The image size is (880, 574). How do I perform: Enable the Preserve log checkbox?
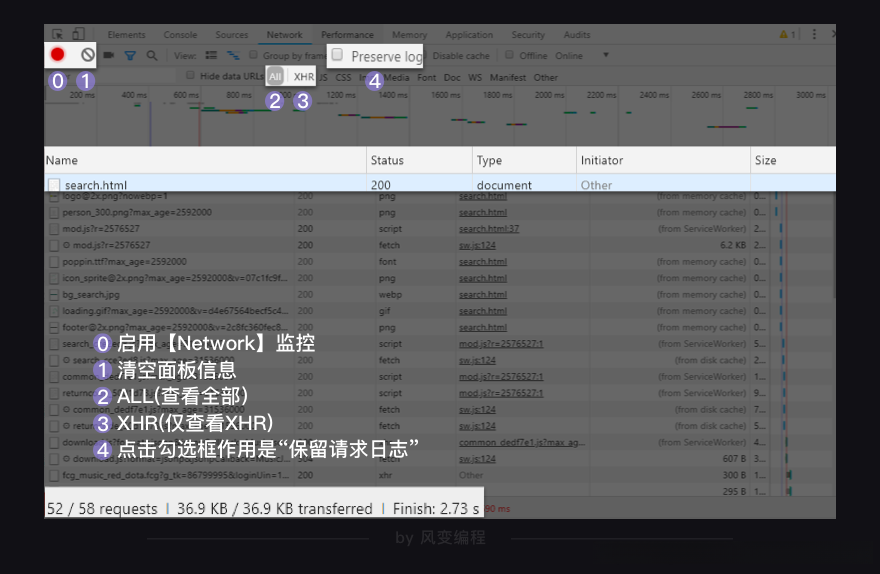click(x=337, y=54)
